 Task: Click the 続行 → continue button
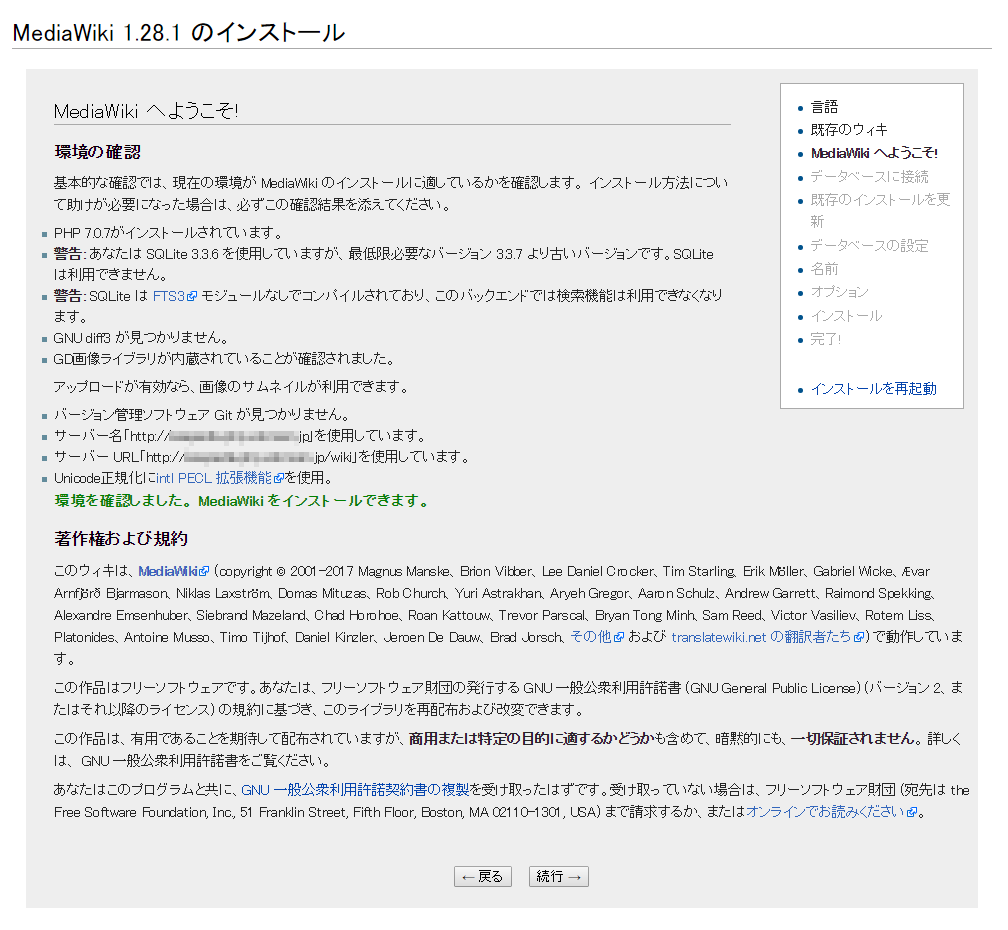pos(558,877)
